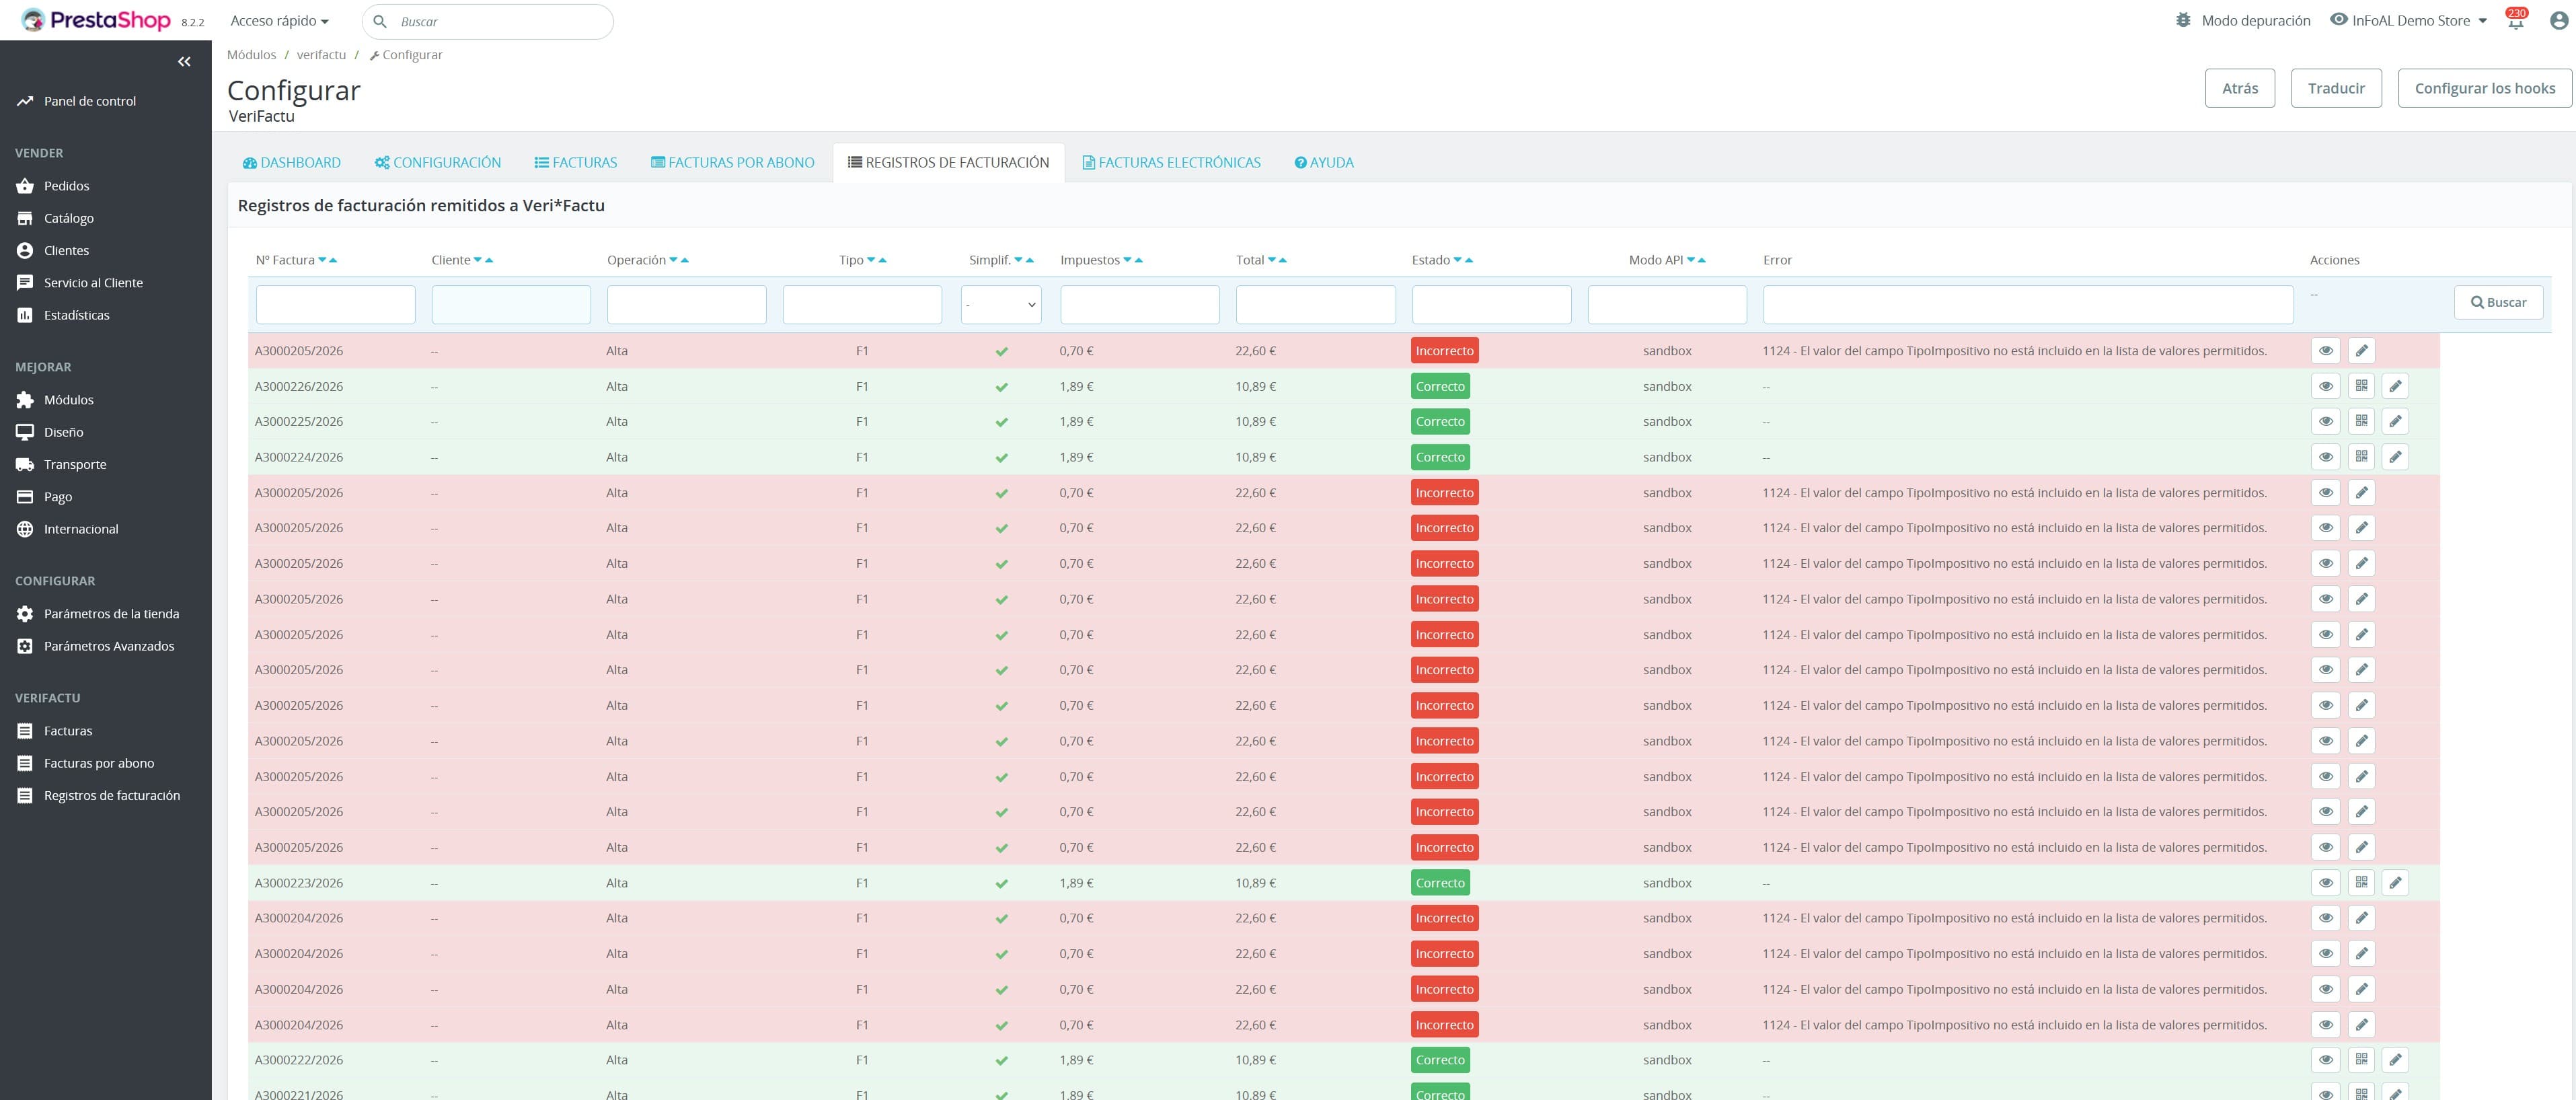Open the Dashboard tab
The width and height of the screenshot is (2576, 1100).
click(x=291, y=163)
